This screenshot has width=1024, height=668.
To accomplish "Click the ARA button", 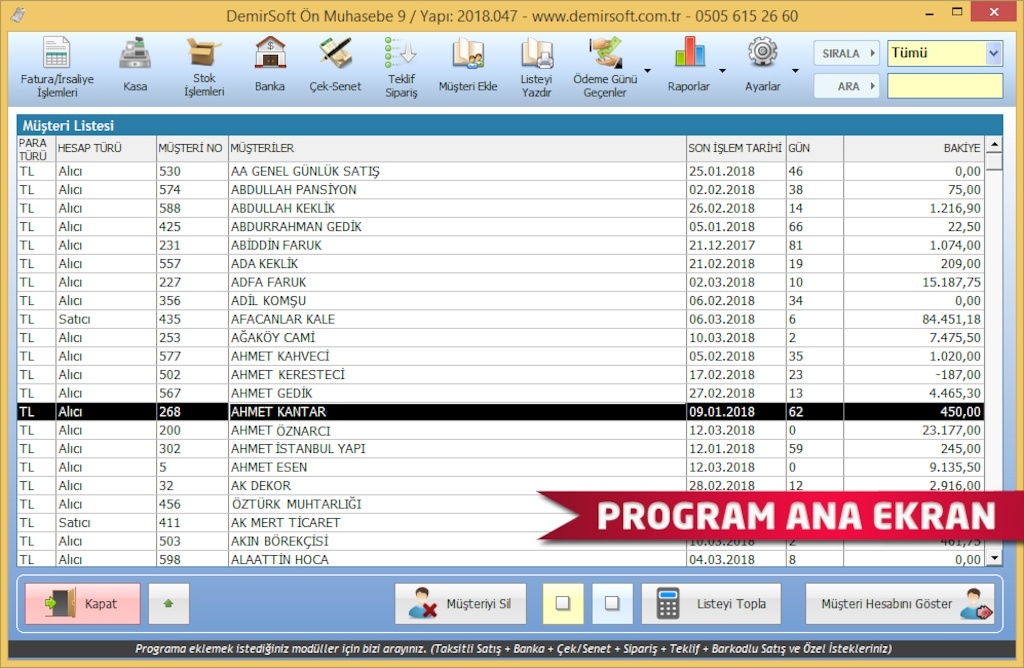I will pyautogui.click(x=846, y=86).
